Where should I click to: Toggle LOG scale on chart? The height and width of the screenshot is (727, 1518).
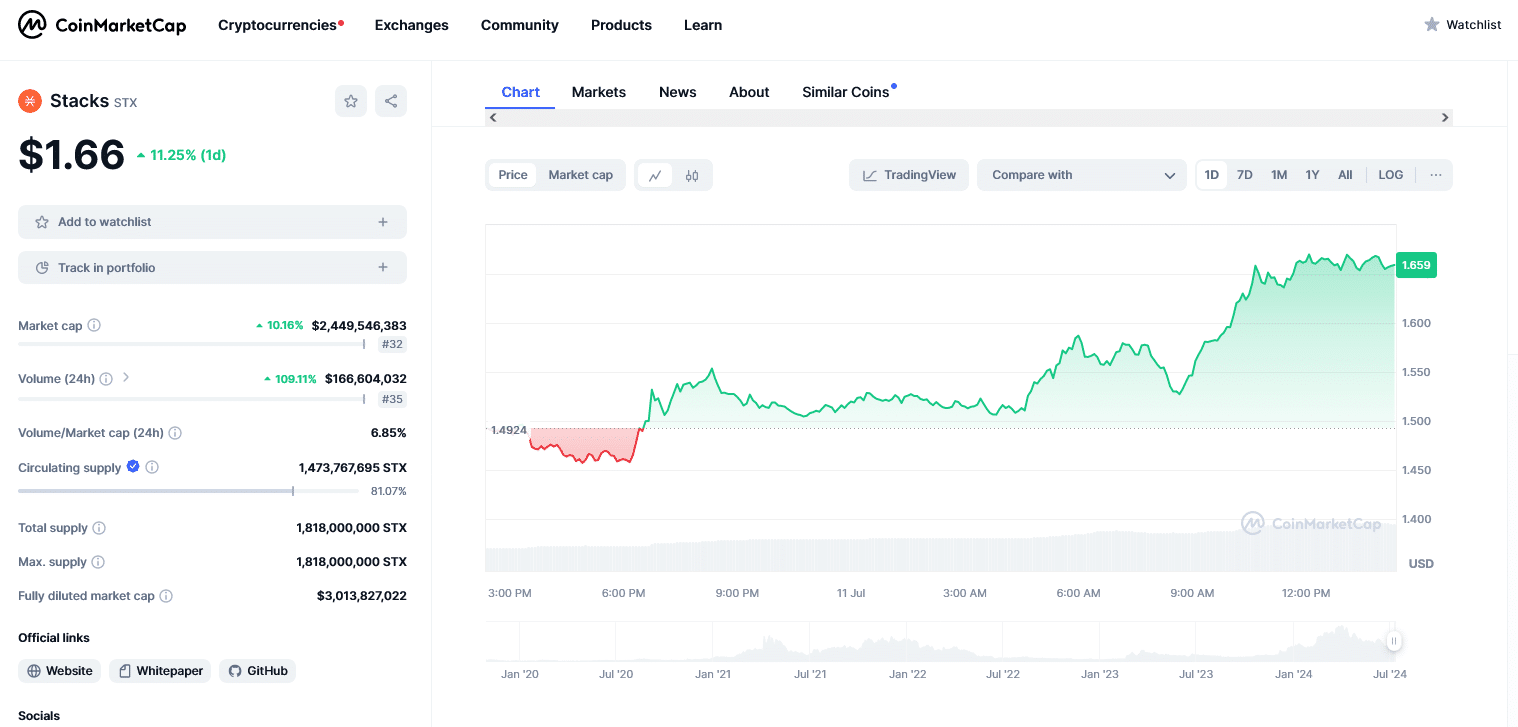click(x=1391, y=175)
